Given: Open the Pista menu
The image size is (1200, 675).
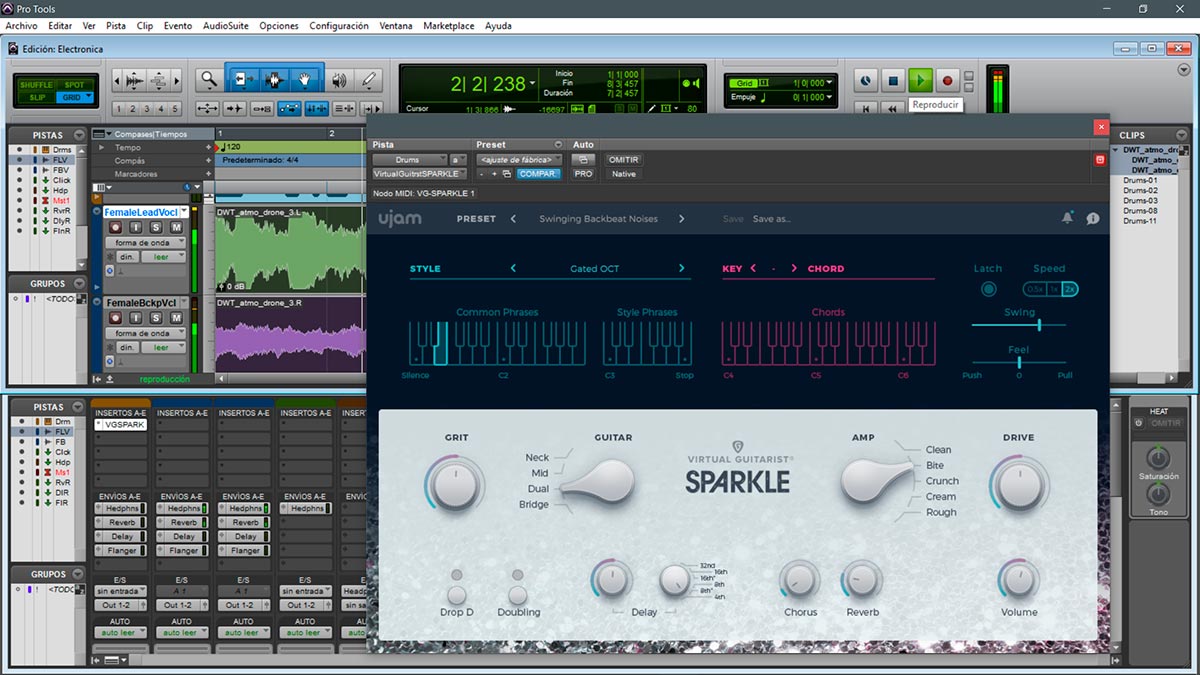Looking at the screenshot, I should tap(116, 26).
